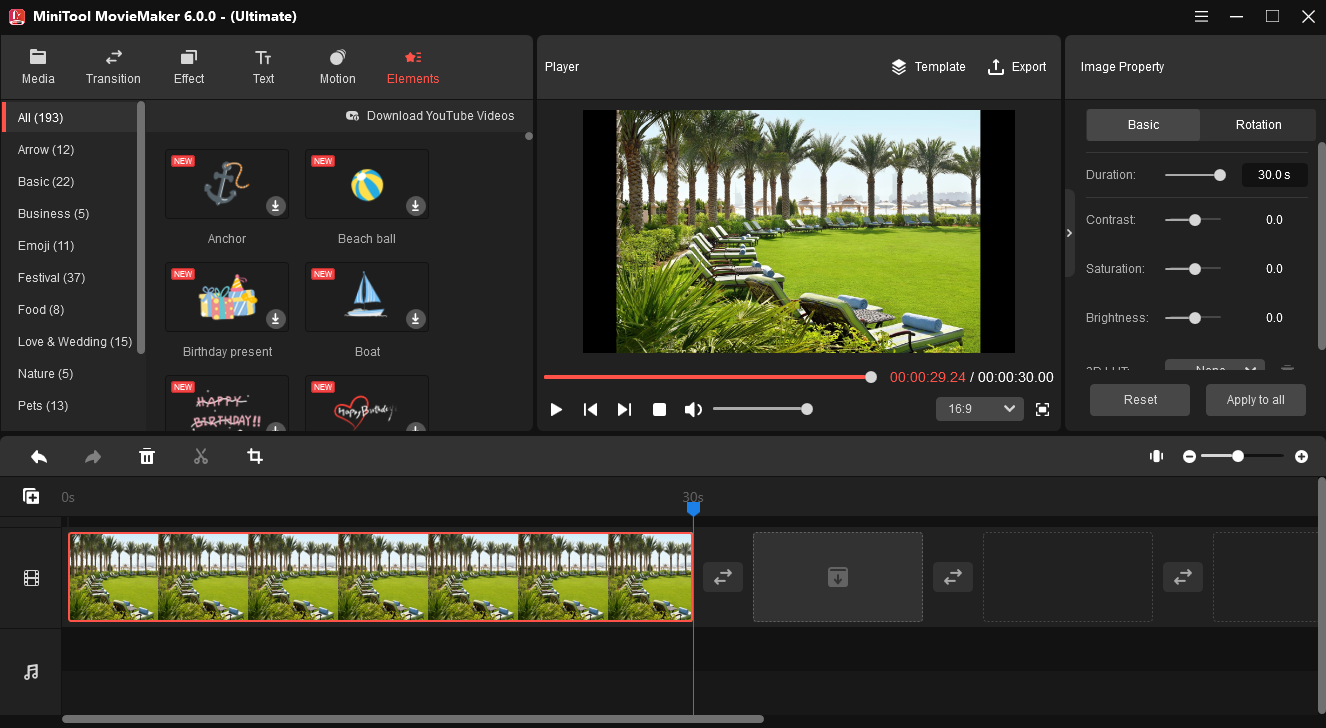1326x728 pixels.
Task: Select the Festival (37) category
Action: (x=51, y=278)
